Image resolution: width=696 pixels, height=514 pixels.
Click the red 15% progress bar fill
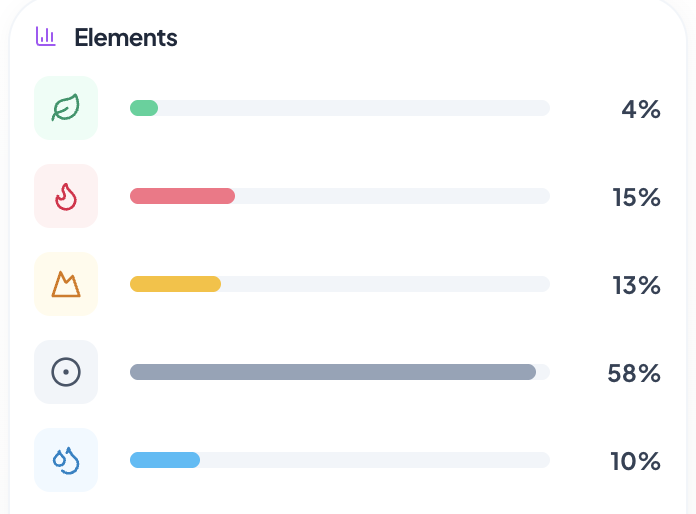[182, 196]
